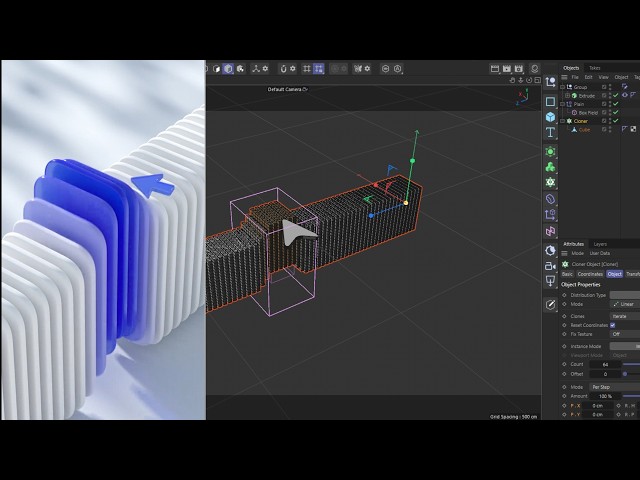Collapse the Plain effector hierarchy
This screenshot has height=480, width=640.
[563, 104]
